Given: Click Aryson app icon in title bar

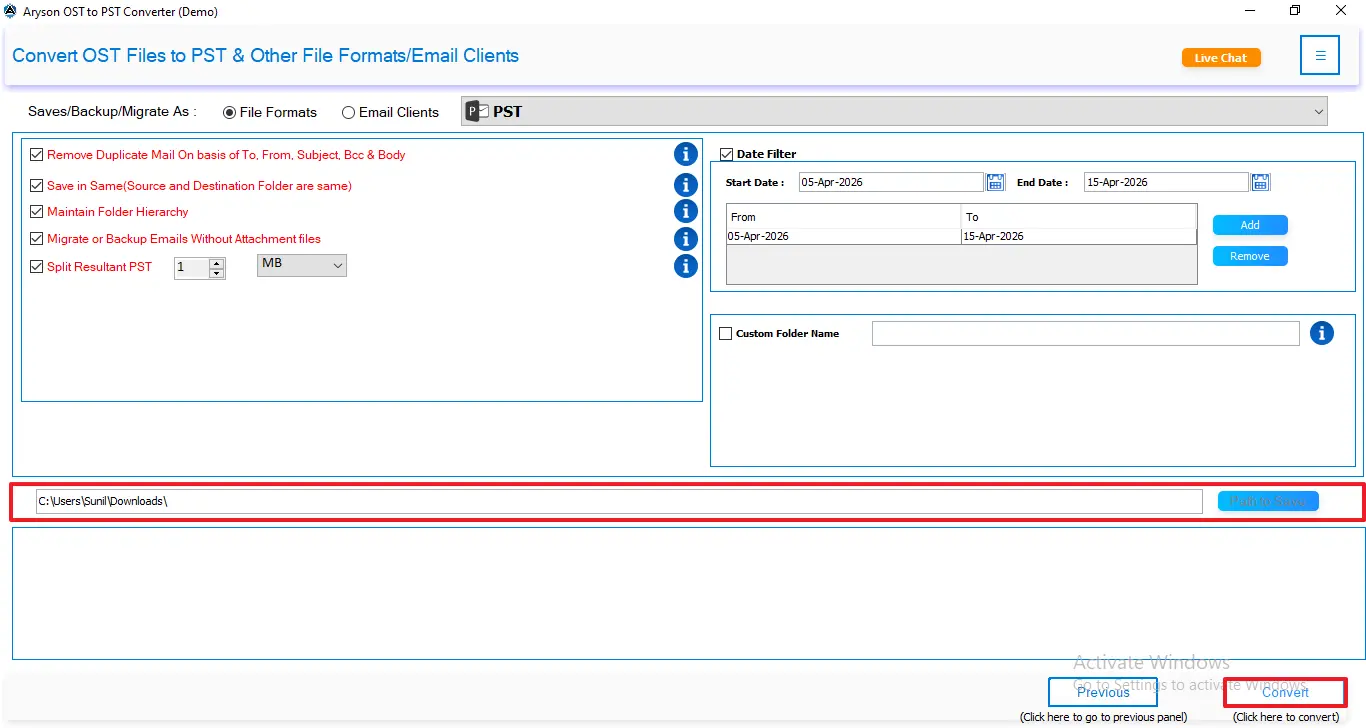Looking at the screenshot, I should click(10, 11).
